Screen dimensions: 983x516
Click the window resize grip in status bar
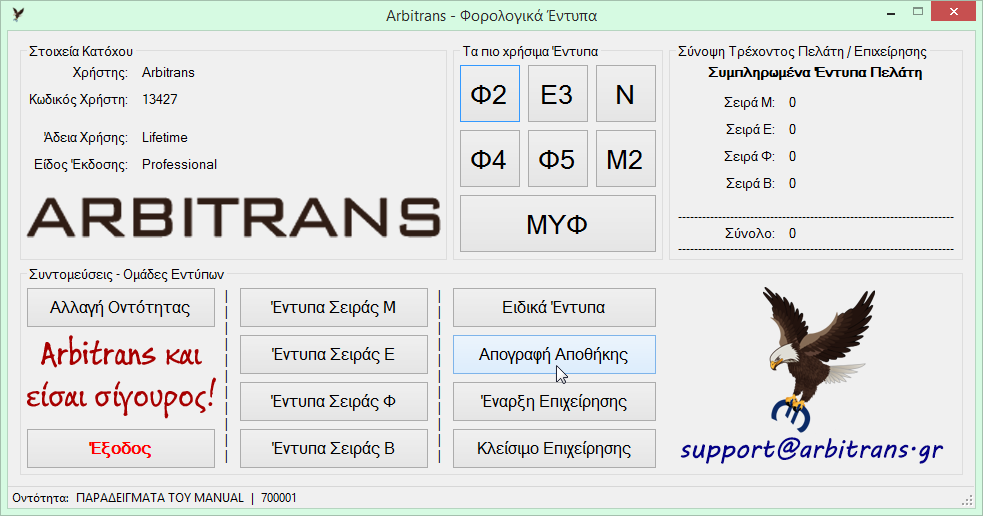(967, 500)
